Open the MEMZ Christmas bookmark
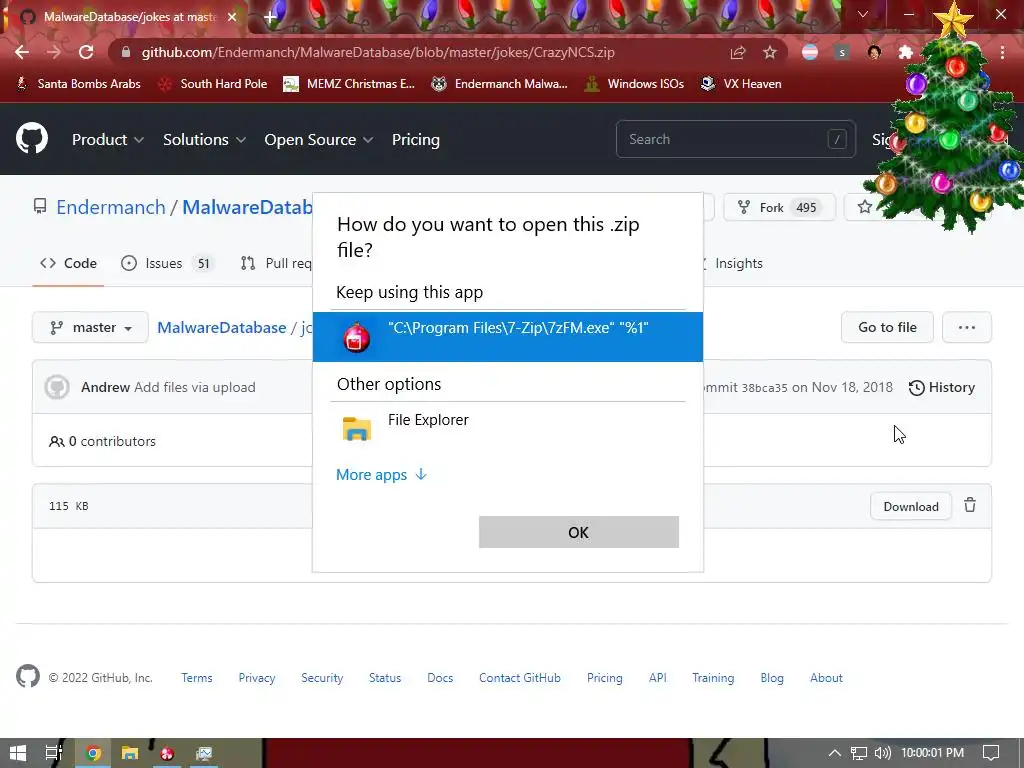Screen dimensions: 1024x768 [x=349, y=84]
